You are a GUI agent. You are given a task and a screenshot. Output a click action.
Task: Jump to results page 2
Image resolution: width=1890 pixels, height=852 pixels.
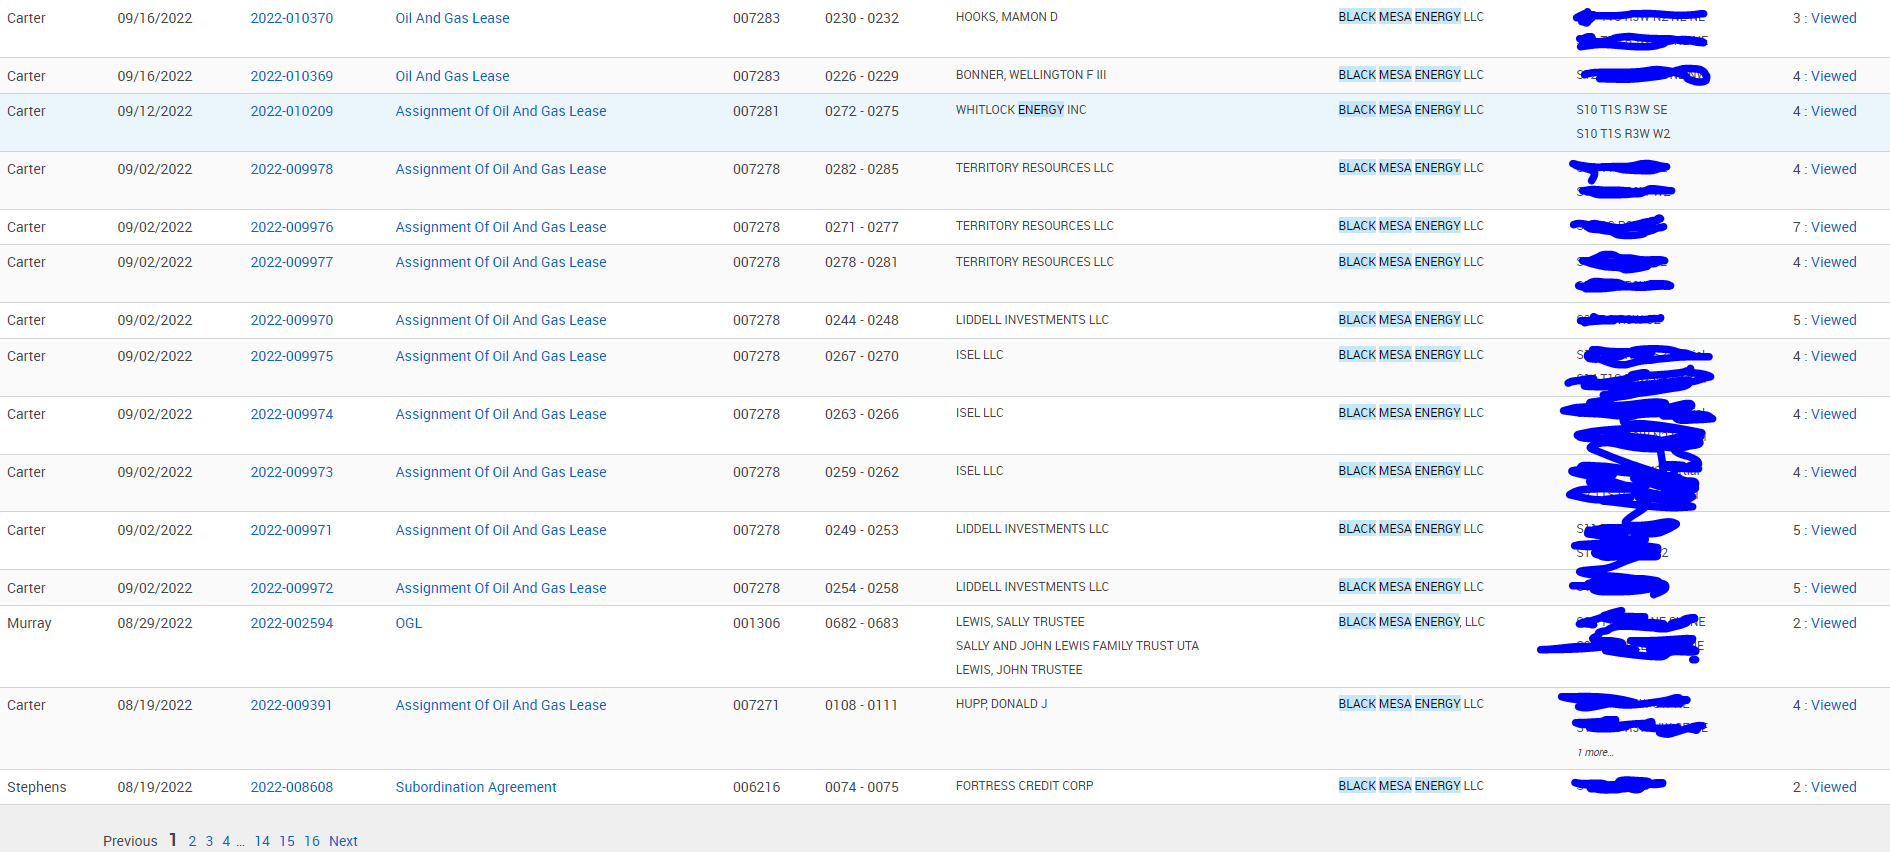pos(192,841)
